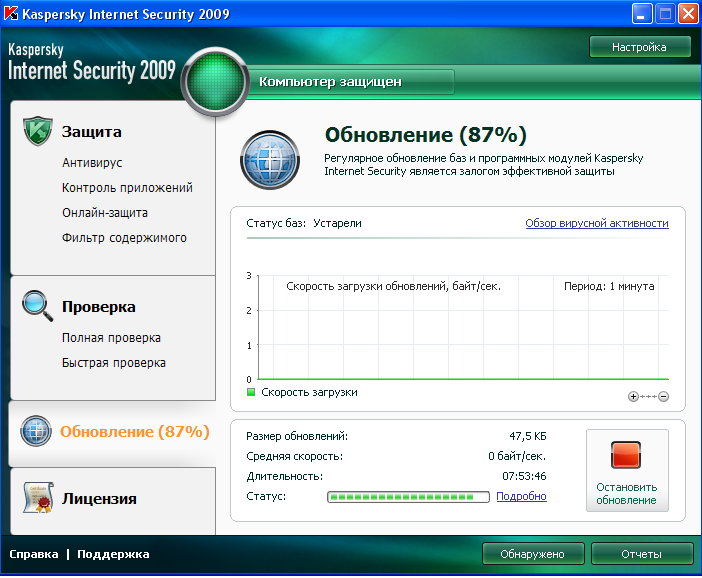
Task: Open the Настройка settings button
Action: coord(640,47)
